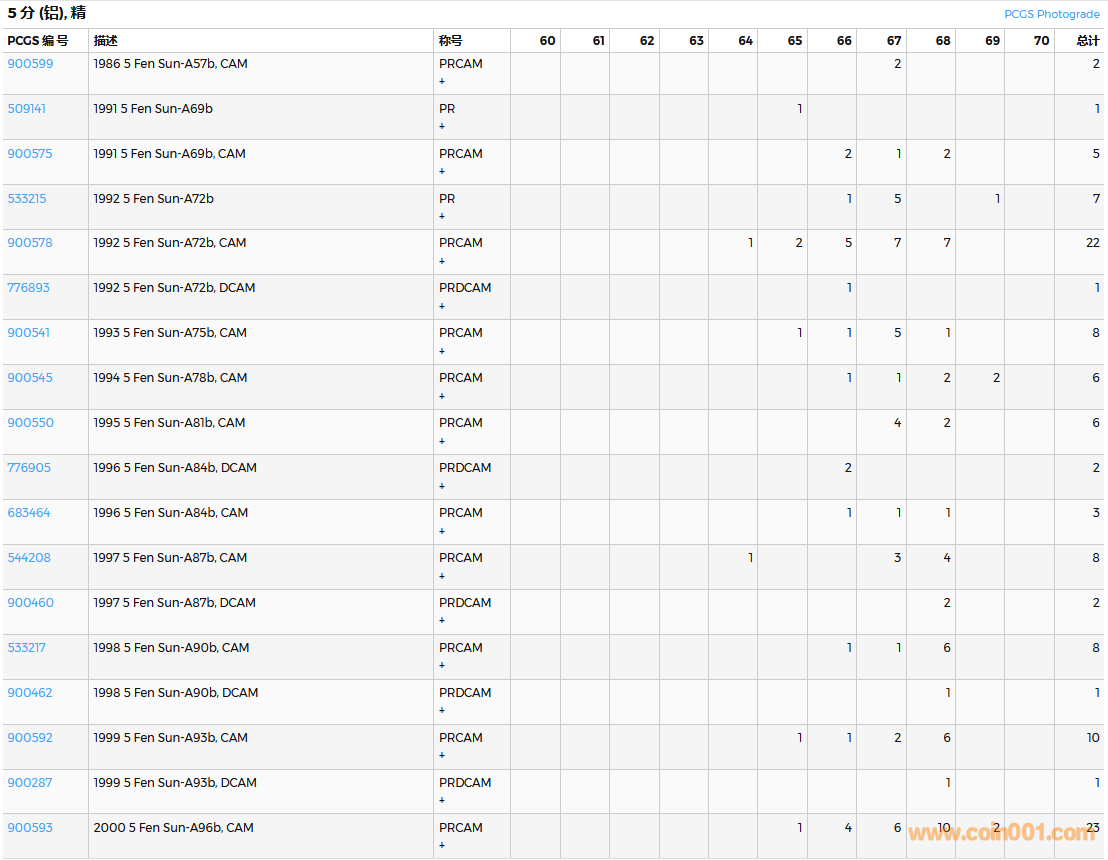Click coin number 900578 link
The height and width of the screenshot is (860, 1108).
[x=30, y=243]
